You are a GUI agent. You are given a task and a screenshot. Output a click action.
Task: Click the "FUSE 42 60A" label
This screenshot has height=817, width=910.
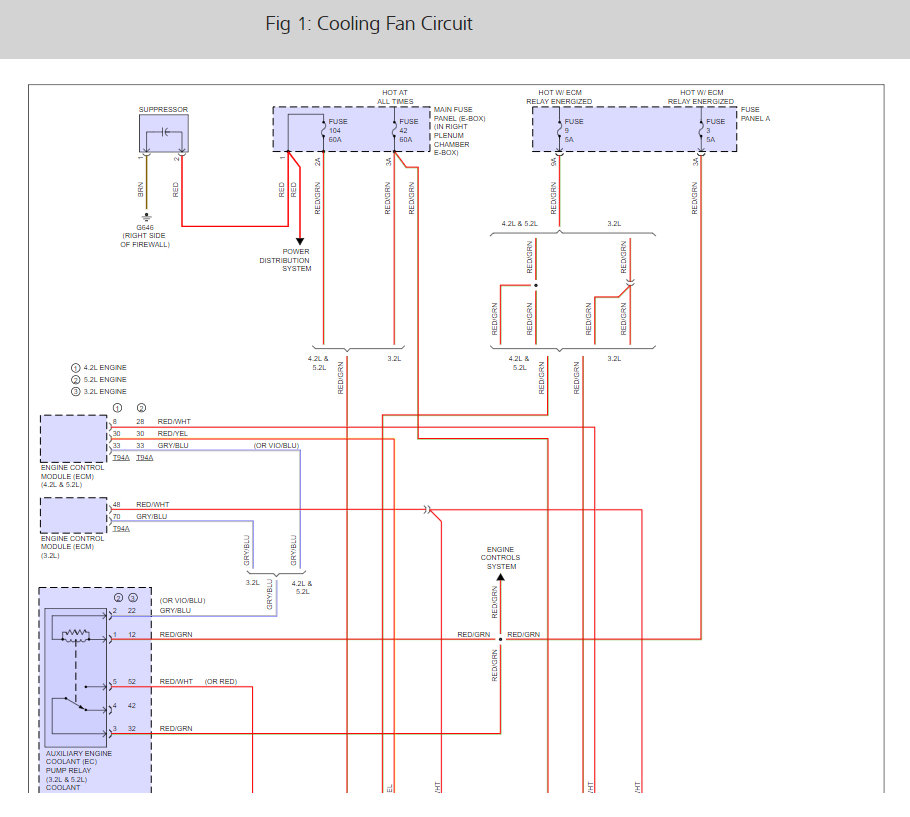pos(409,131)
